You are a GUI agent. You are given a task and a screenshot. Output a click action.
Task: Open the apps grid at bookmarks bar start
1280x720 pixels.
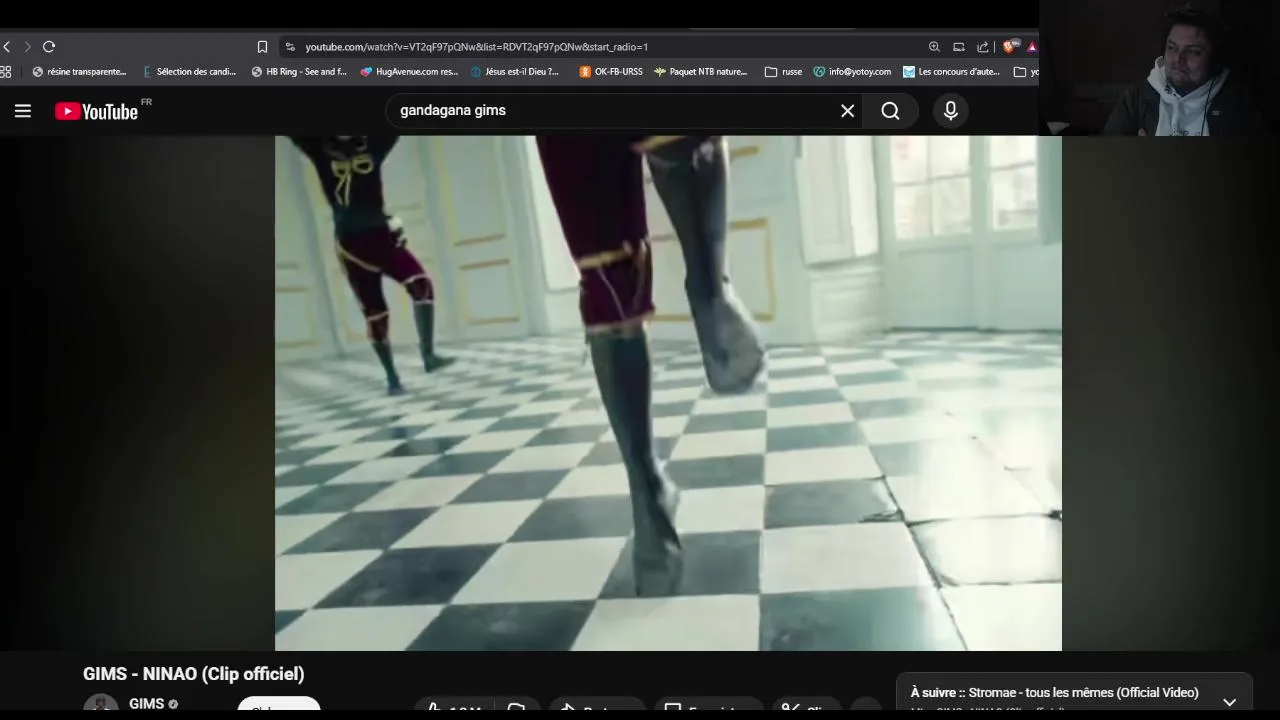click(6, 72)
